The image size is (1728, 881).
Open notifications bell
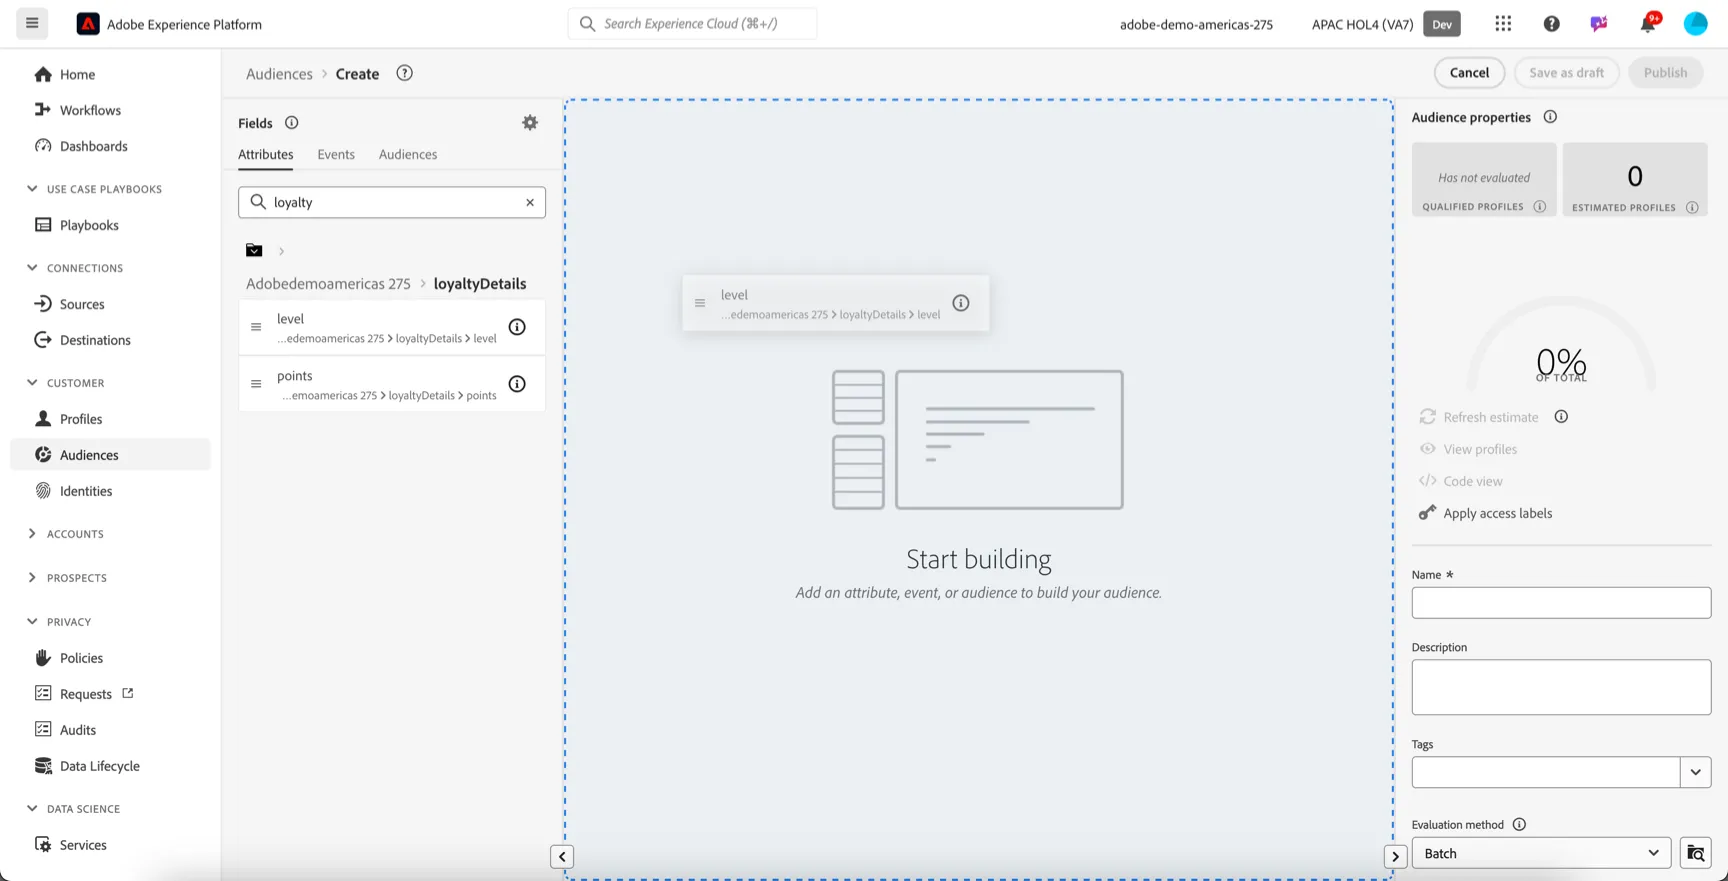[1648, 24]
